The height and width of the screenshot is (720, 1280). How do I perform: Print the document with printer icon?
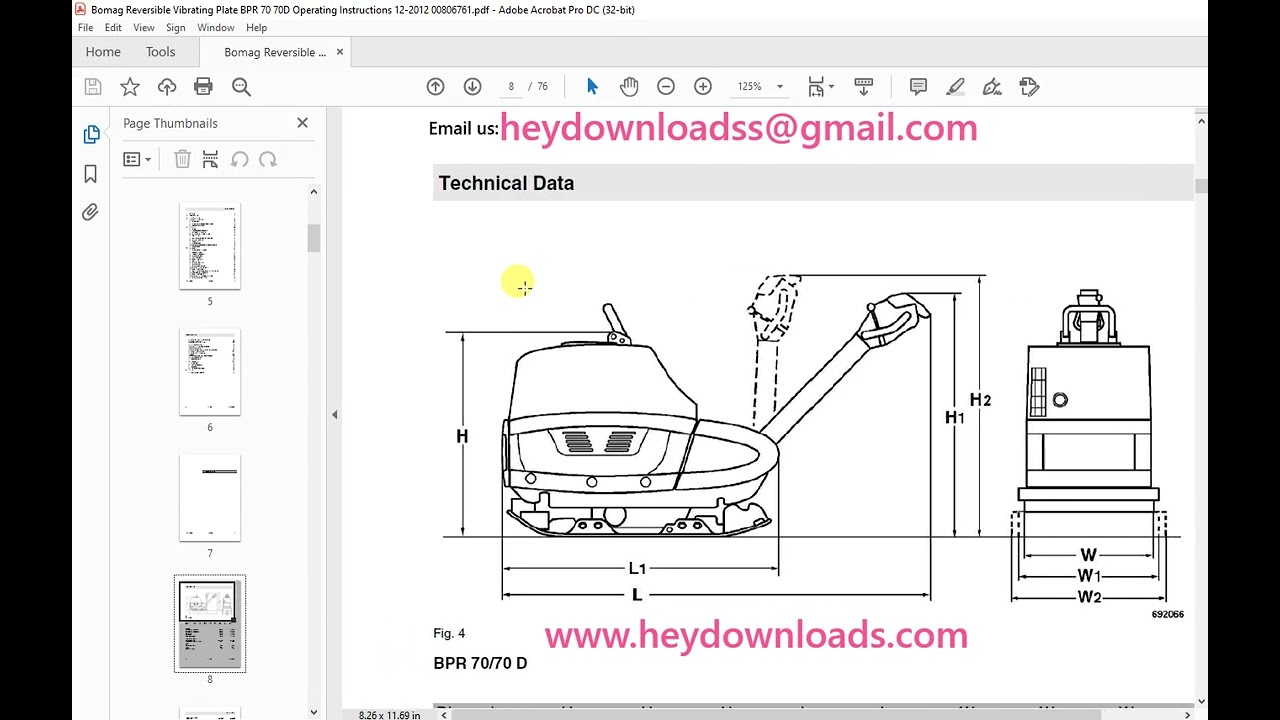(x=204, y=87)
